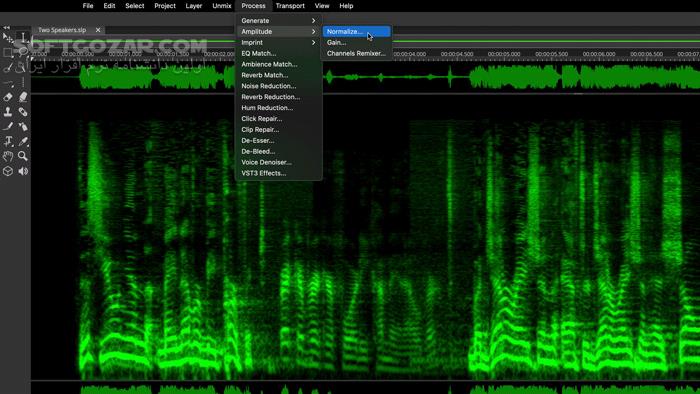Close the Two Speakers.slp tab
The image size is (700, 394).
pos(98,30)
